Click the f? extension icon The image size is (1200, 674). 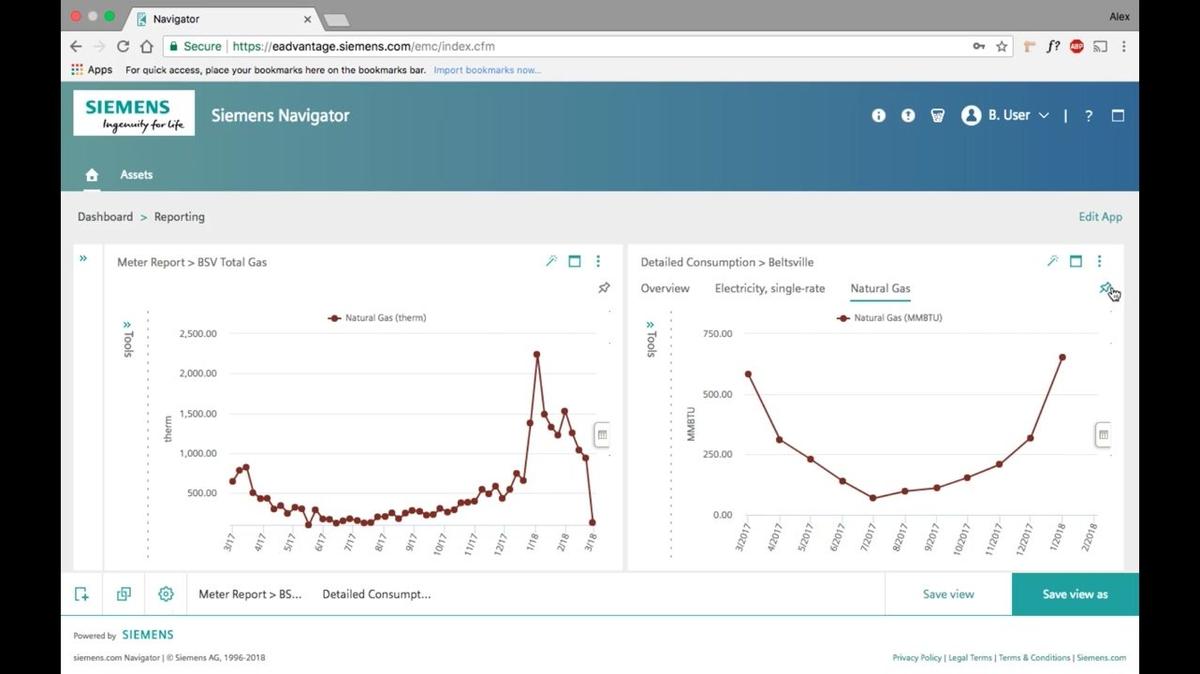coord(1053,46)
